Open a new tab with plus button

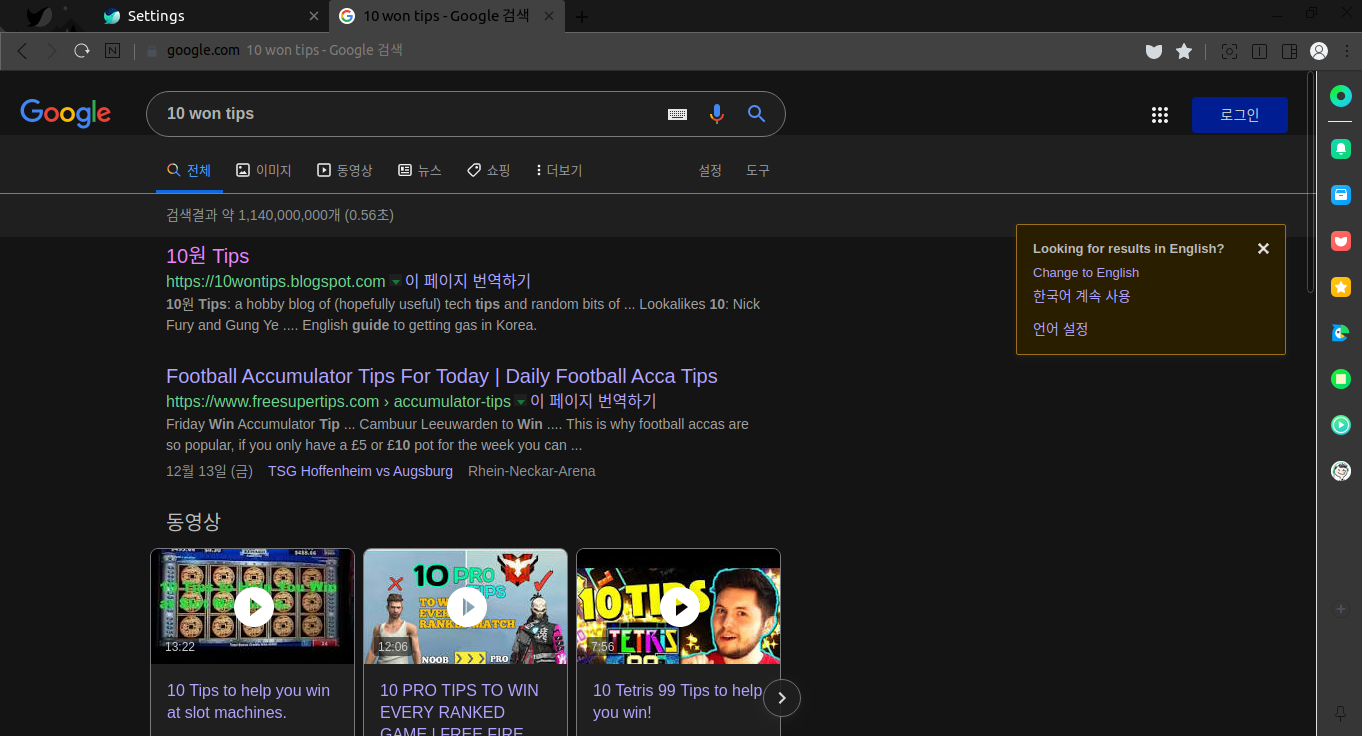(582, 16)
